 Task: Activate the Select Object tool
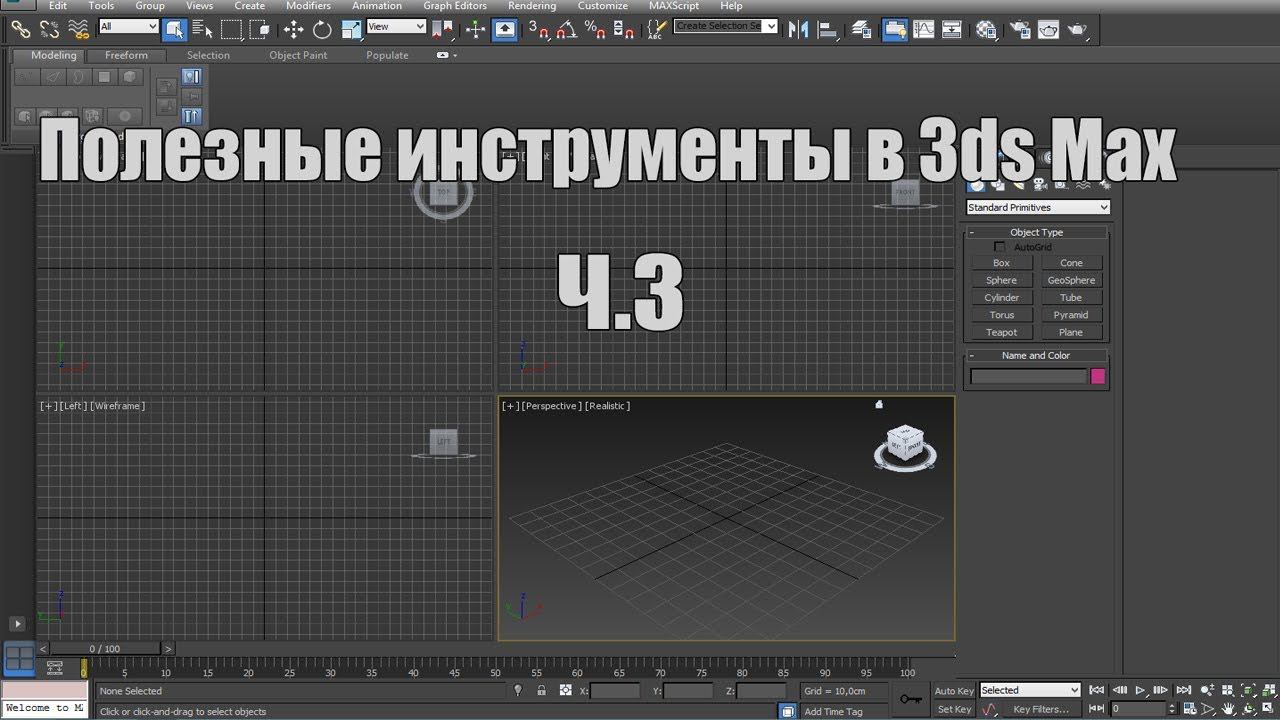coord(175,29)
